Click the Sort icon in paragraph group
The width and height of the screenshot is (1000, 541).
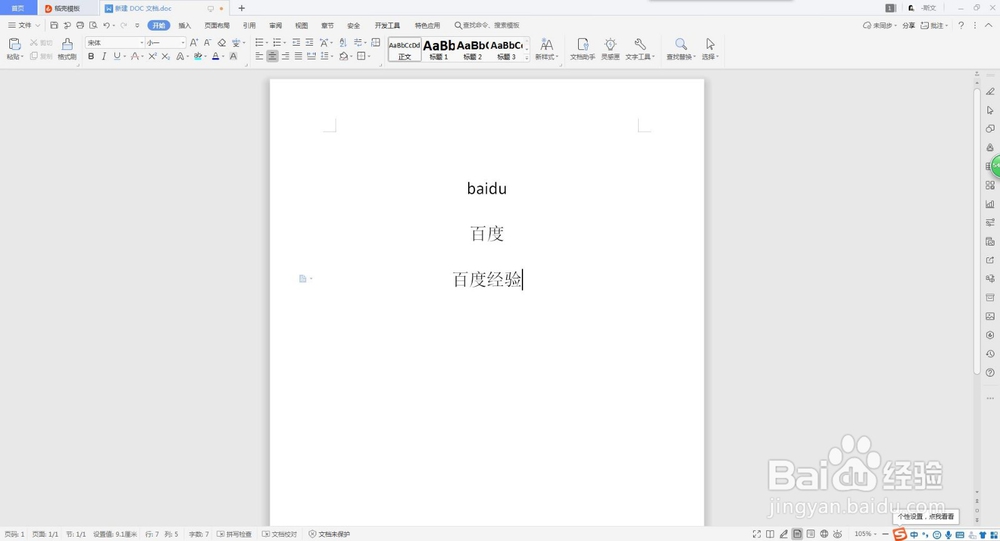(x=342, y=43)
